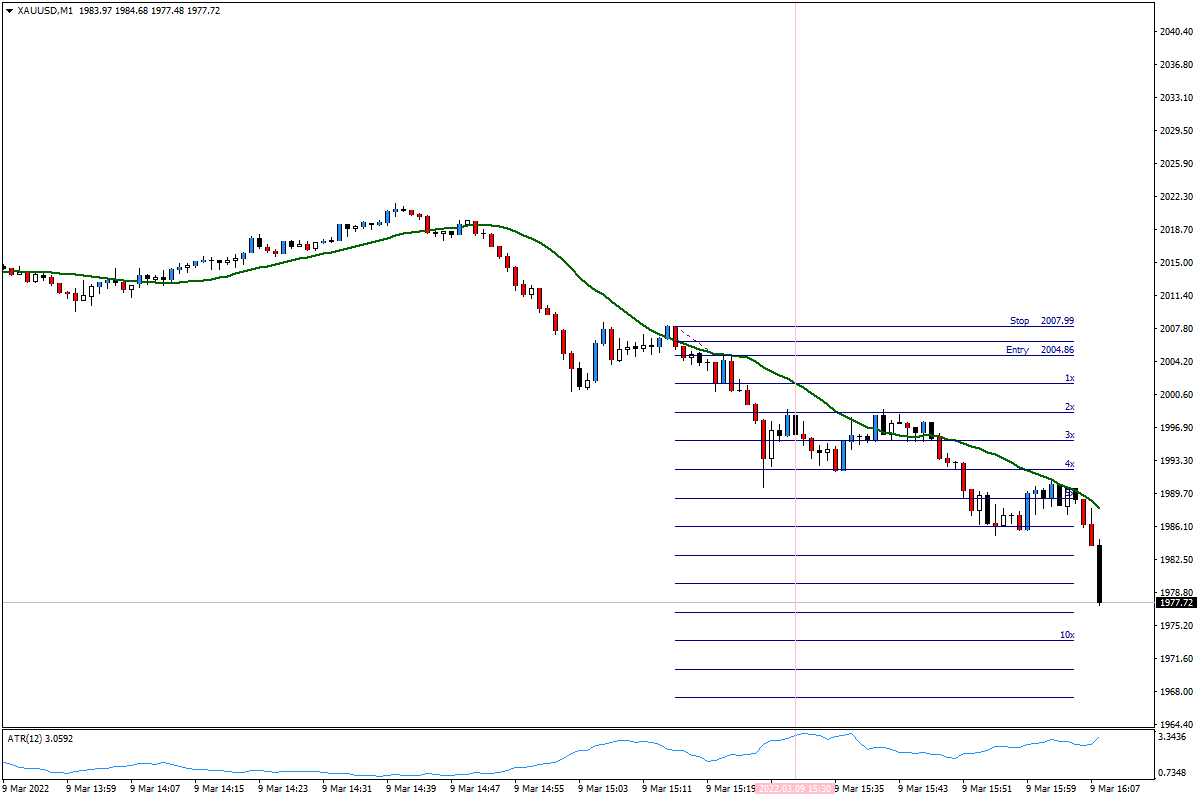Screen dimensions: 1200x800
Task: Click the '9 Mar 14:39' time axis label
Action: 411,789
